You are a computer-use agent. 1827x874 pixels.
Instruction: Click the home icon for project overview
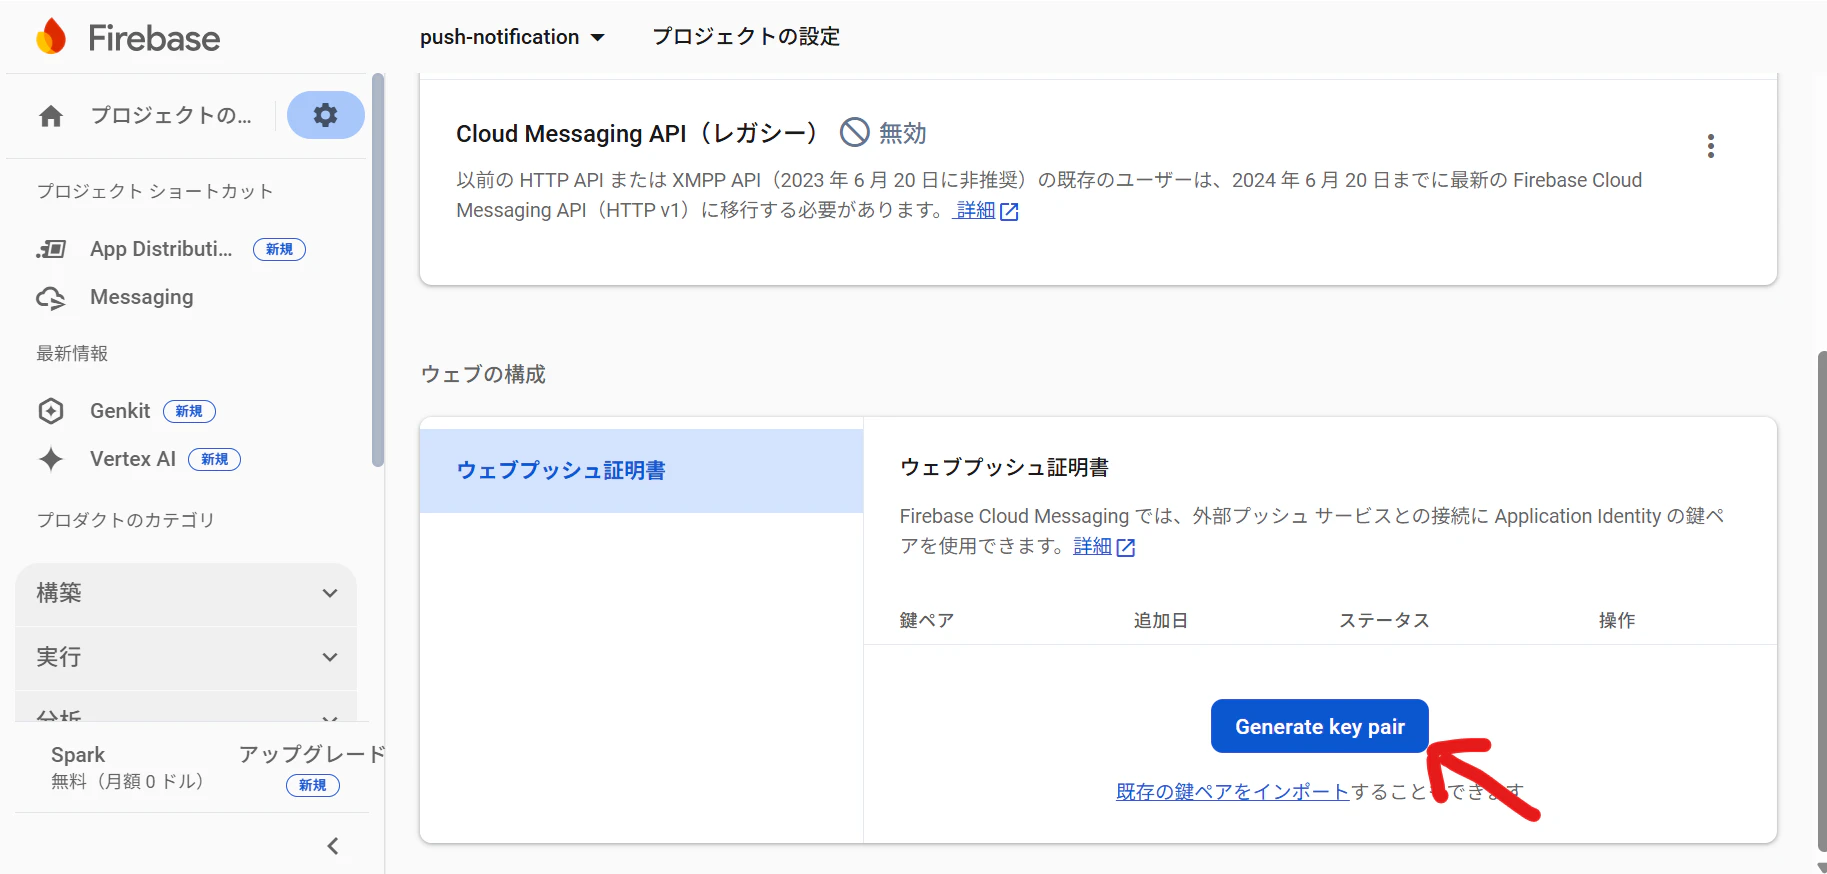coord(51,116)
